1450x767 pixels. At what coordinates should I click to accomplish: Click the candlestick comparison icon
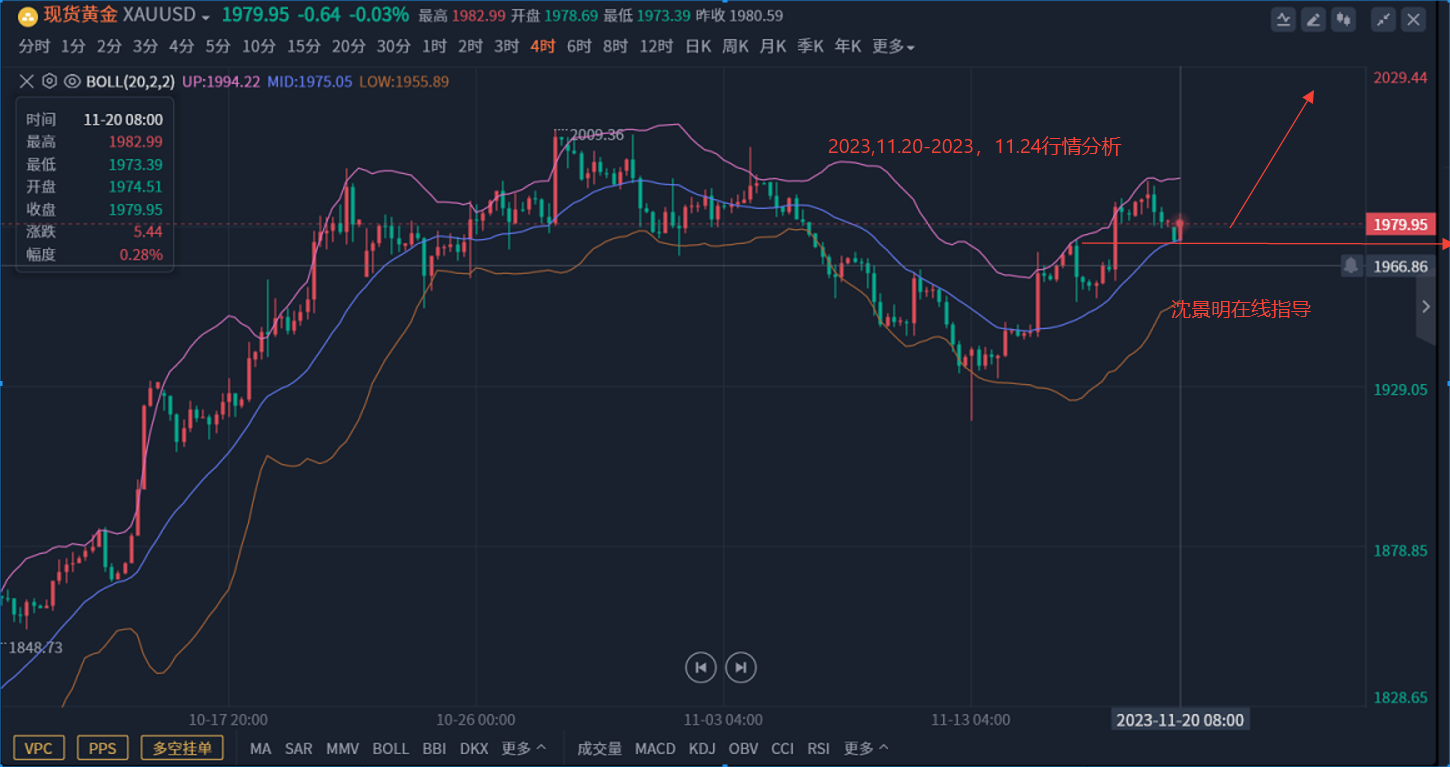tap(1343, 19)
